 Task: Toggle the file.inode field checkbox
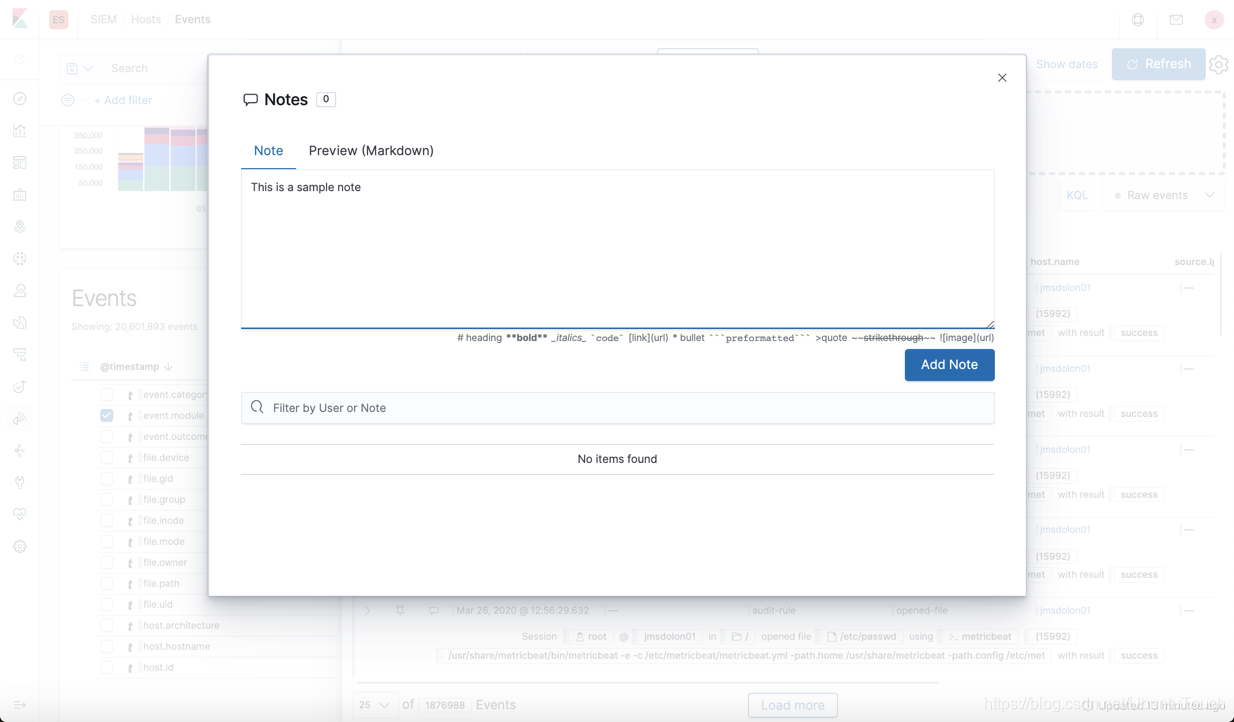click(106, 521)
